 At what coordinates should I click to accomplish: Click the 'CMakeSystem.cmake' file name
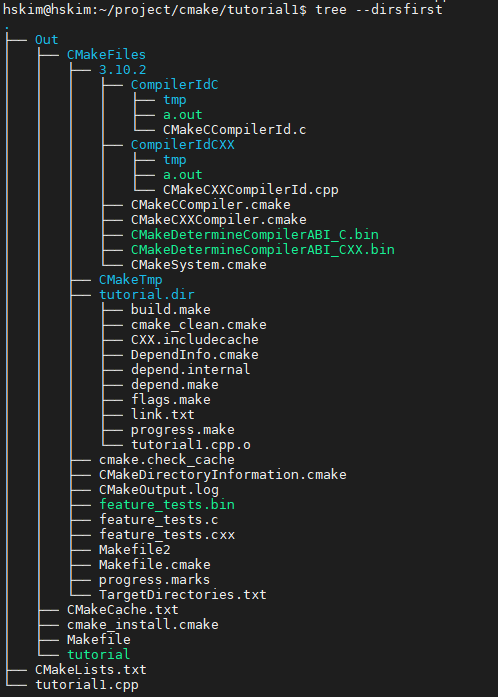point(199,264)
